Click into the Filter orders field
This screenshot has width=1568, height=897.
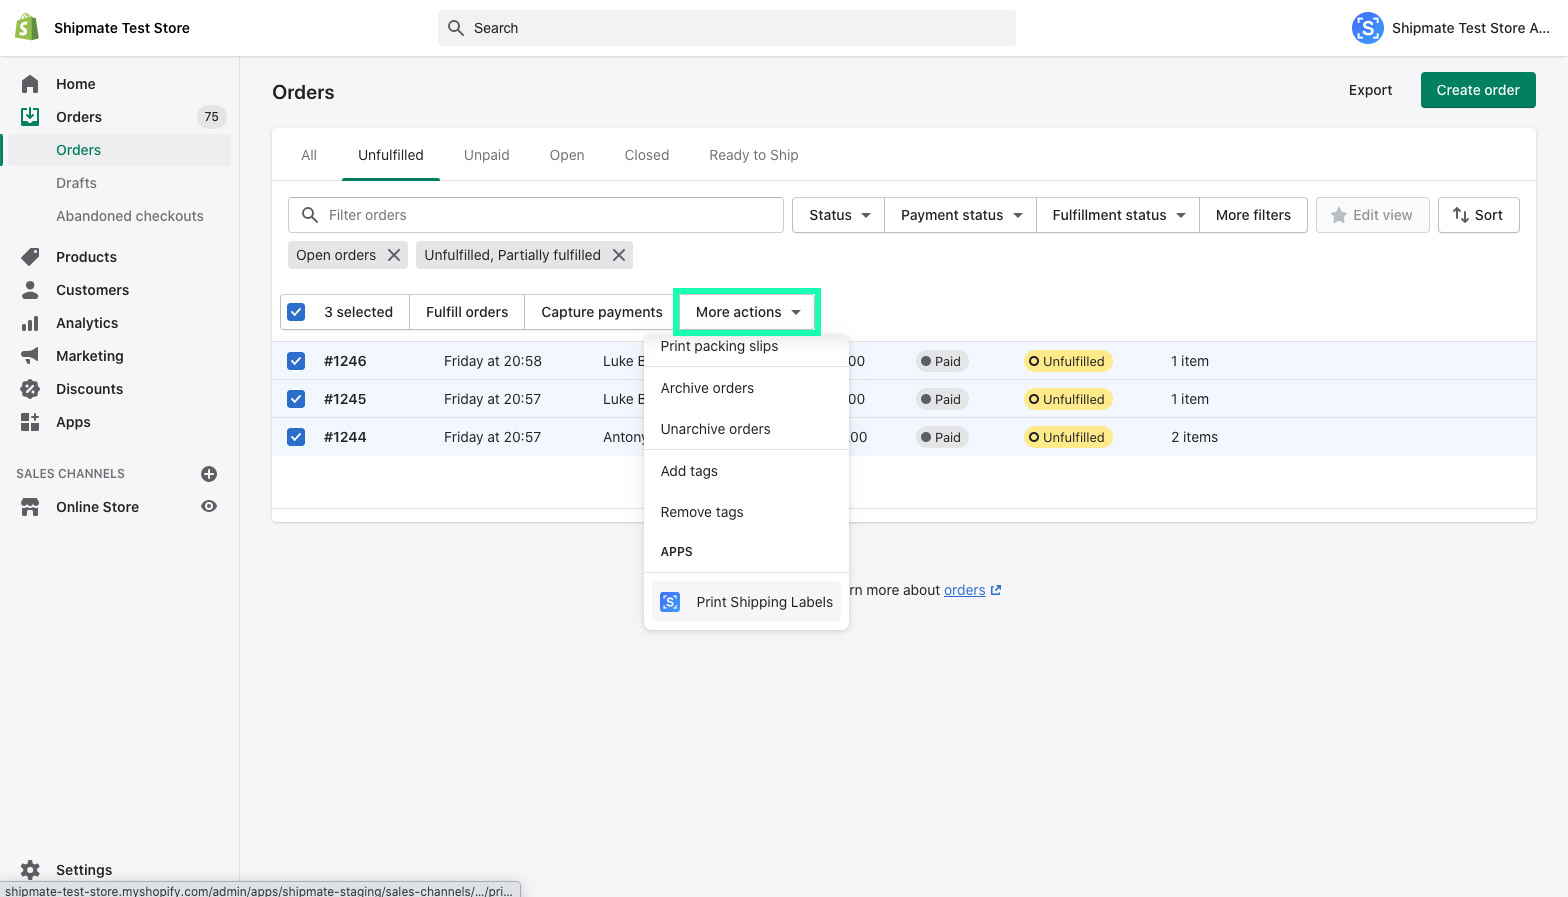536,215
